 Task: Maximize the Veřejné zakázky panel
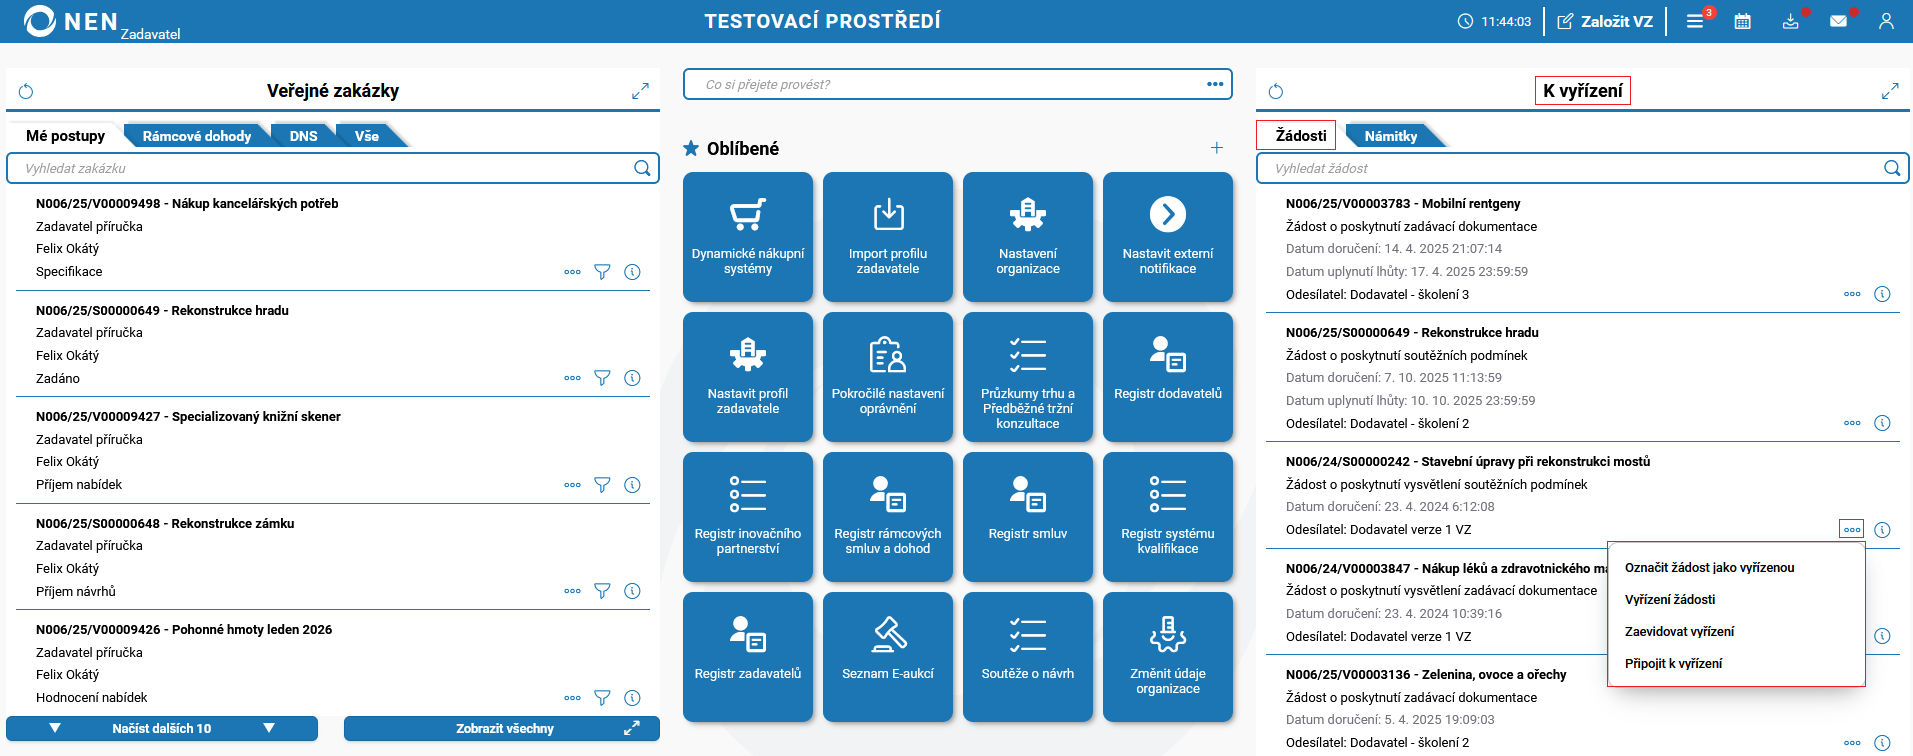640,92
